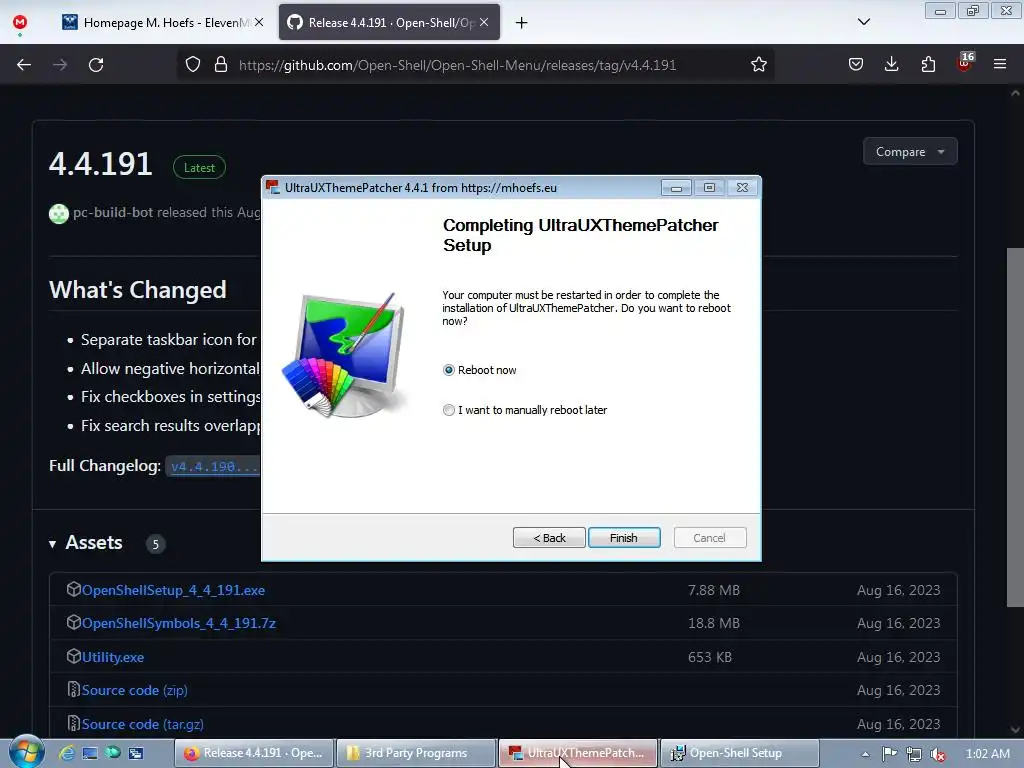This screenshot has width=1024, height=768.
Task: Download OpenShellSetup_4_4_191.exe
Action: point(173,590)
